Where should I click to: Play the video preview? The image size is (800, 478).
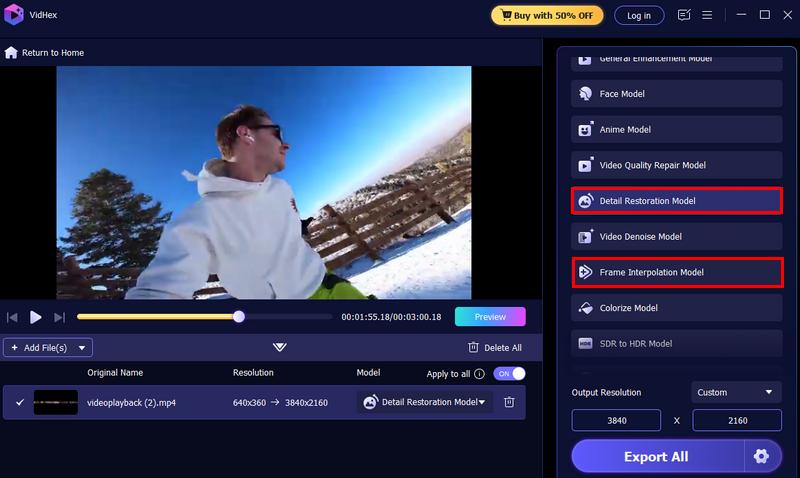pos(35,317)
